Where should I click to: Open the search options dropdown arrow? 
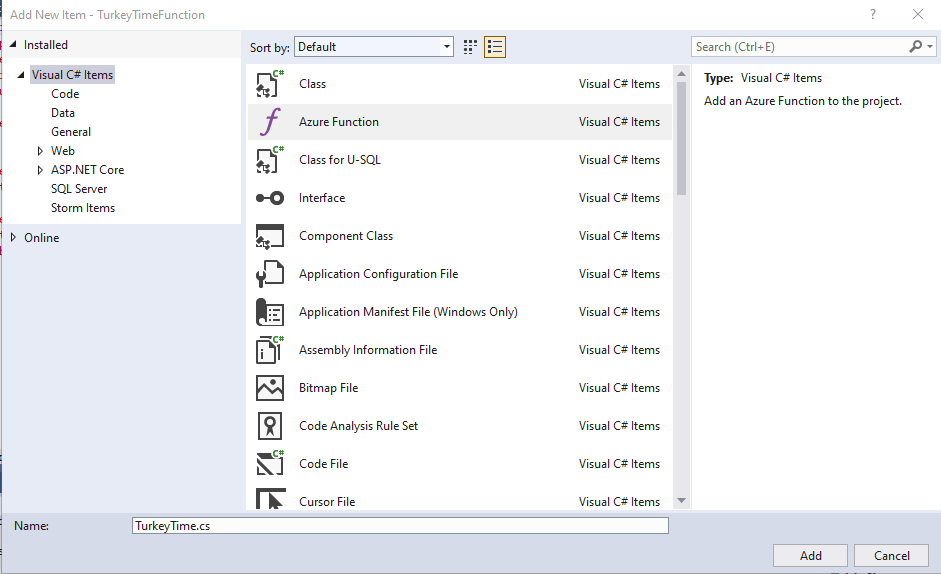(930, 46)
